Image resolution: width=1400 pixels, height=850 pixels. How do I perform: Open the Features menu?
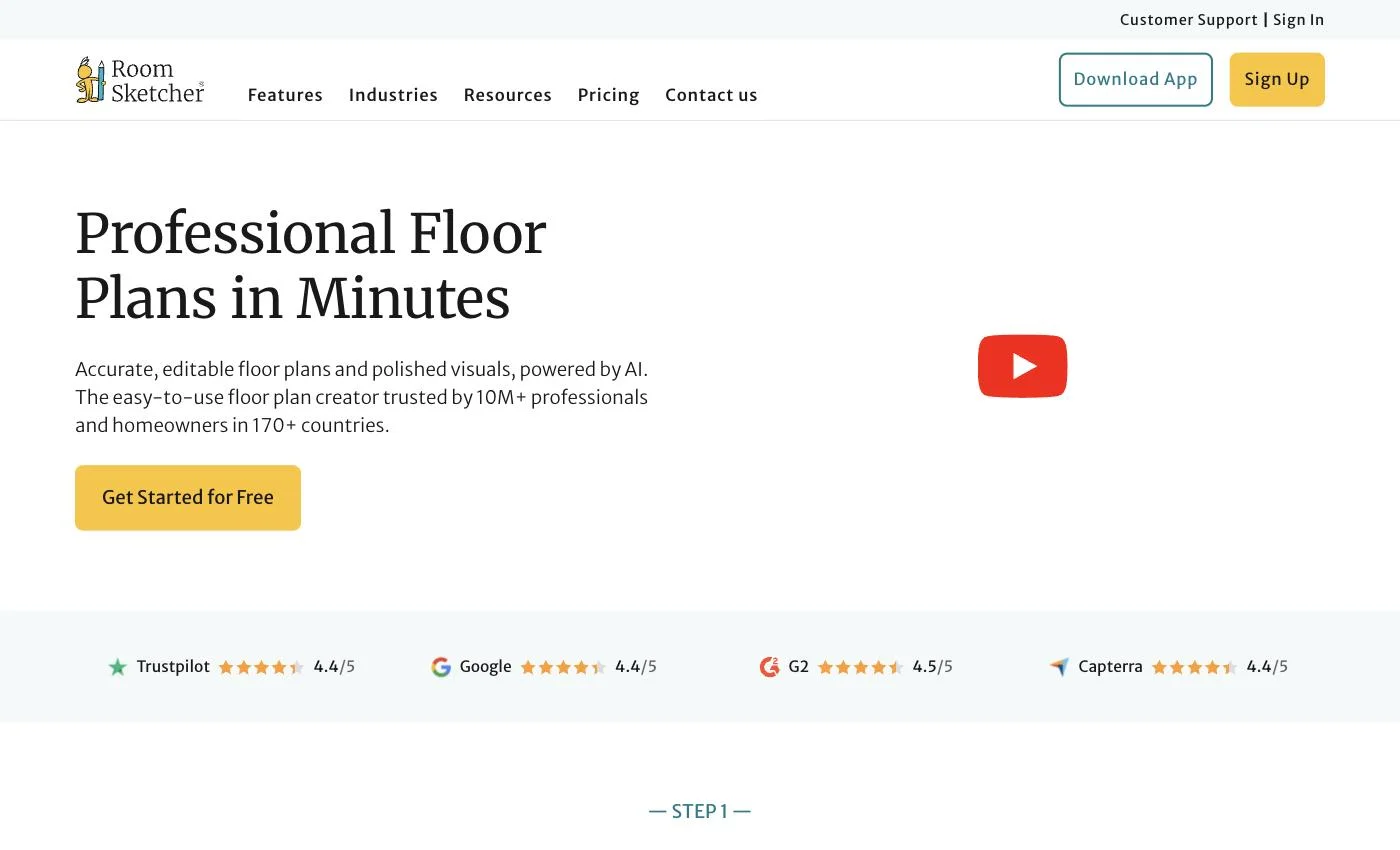285,95
